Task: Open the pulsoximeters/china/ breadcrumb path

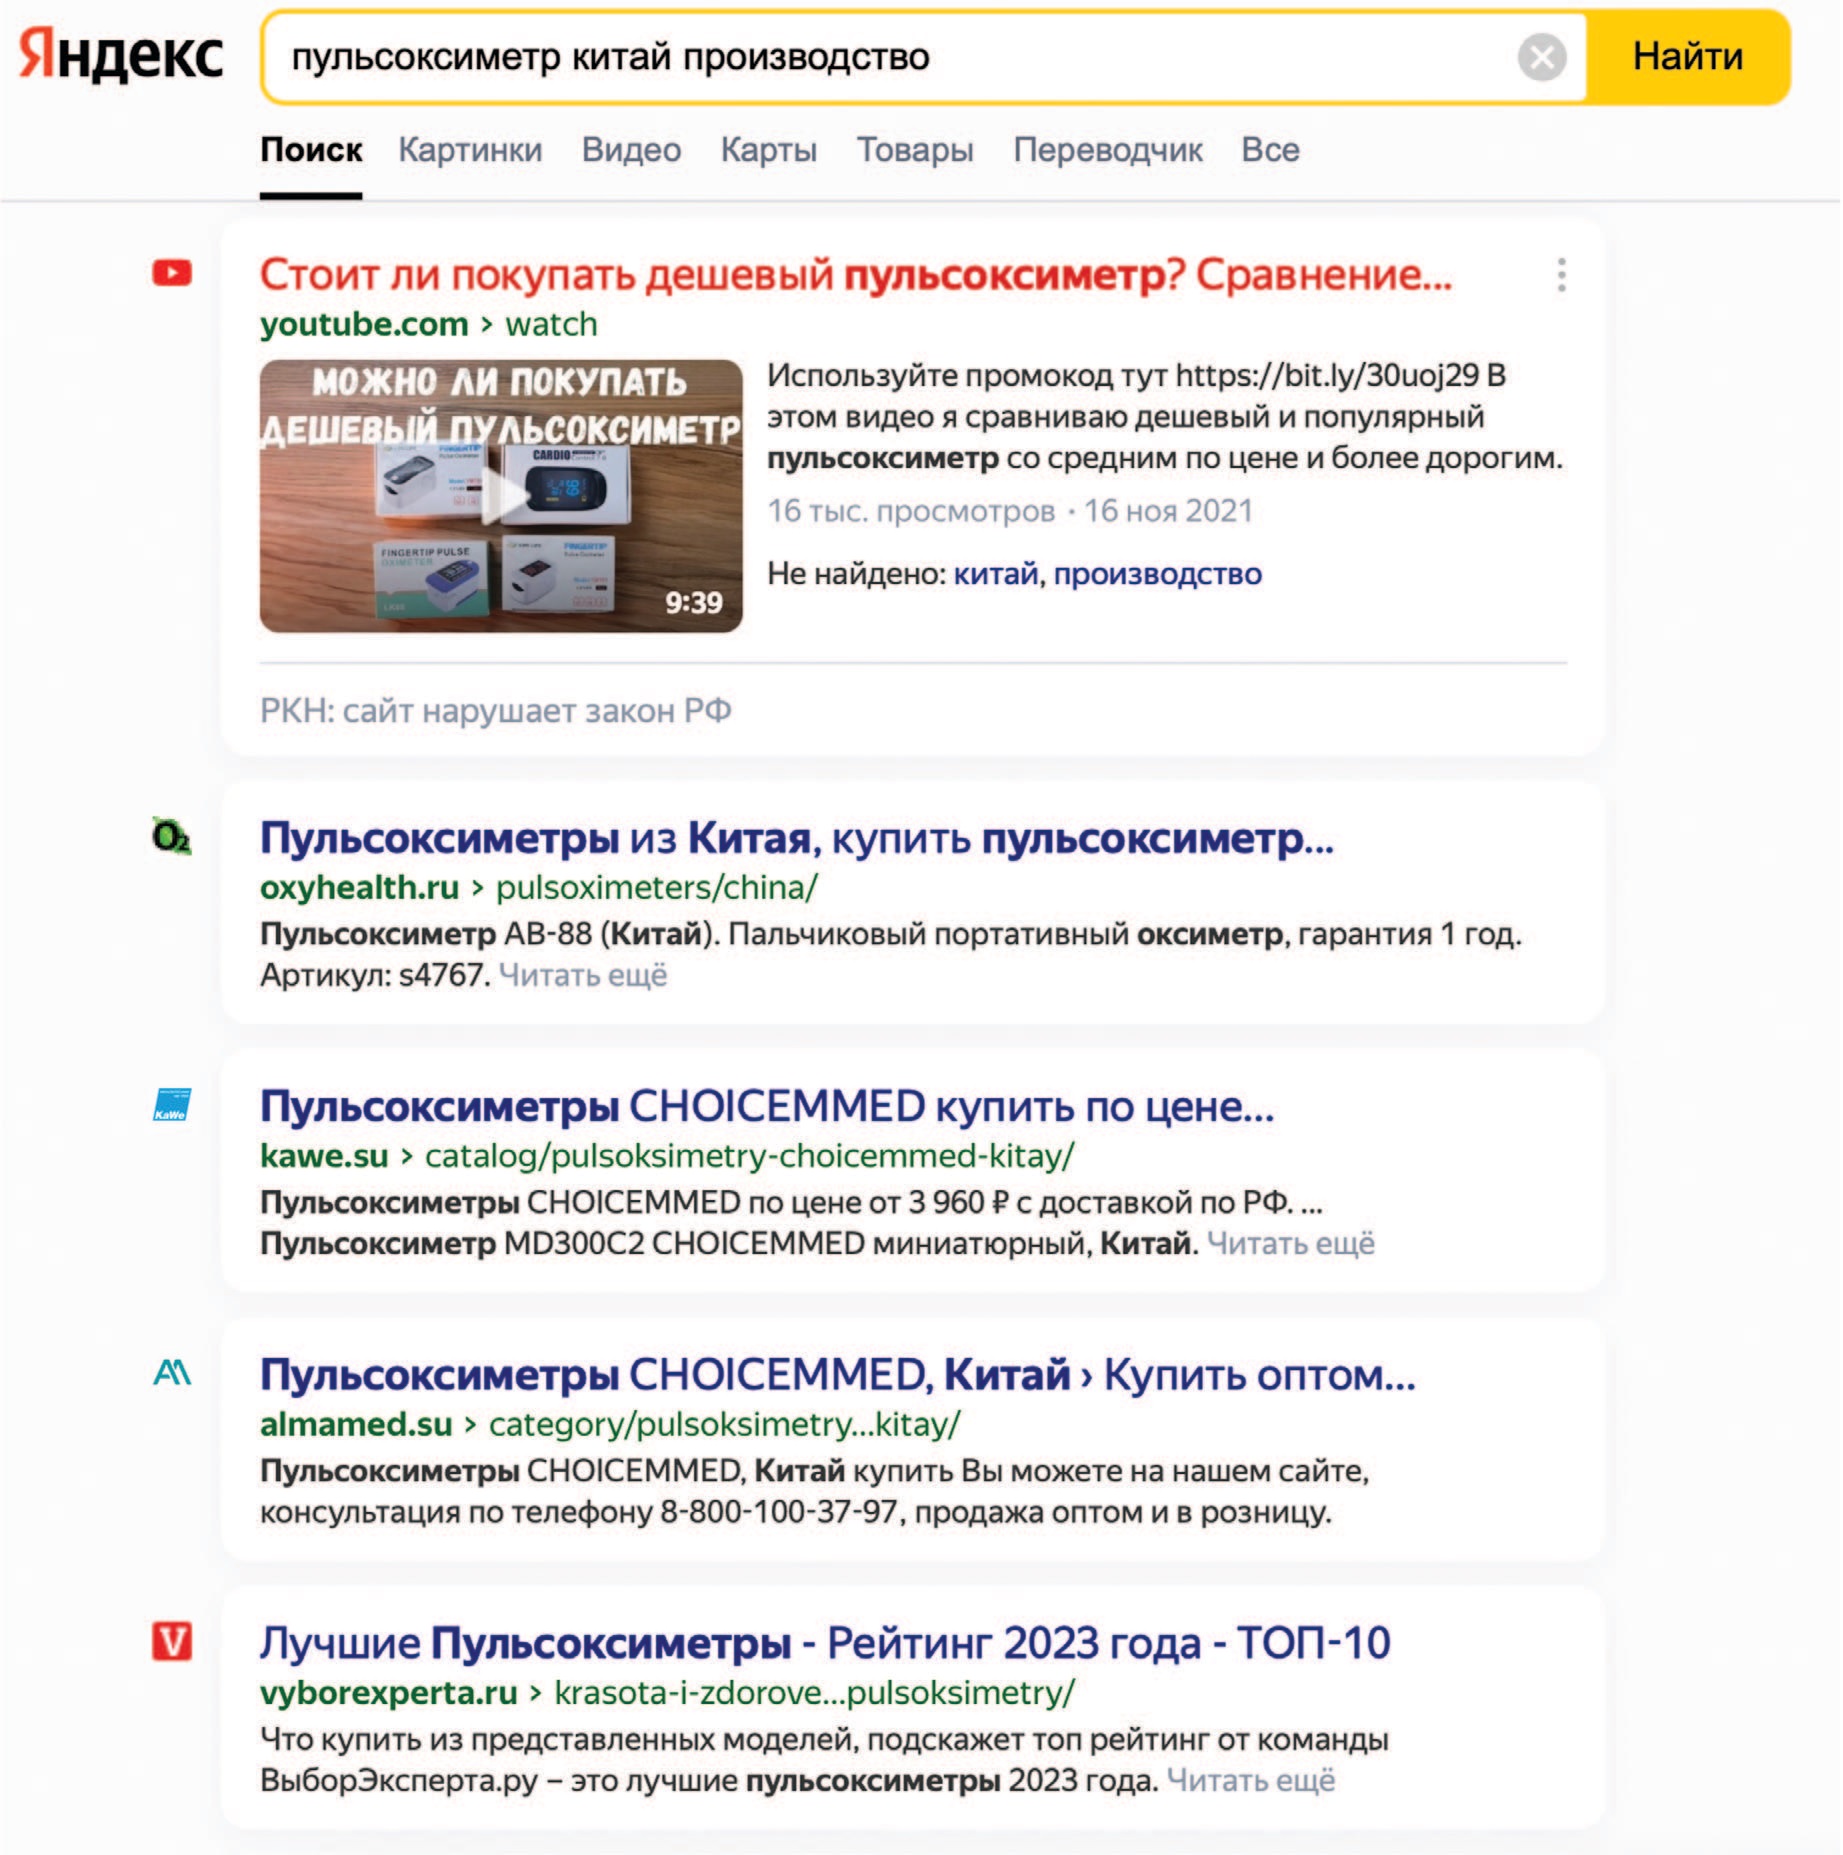Action: [x=657, y=887]
